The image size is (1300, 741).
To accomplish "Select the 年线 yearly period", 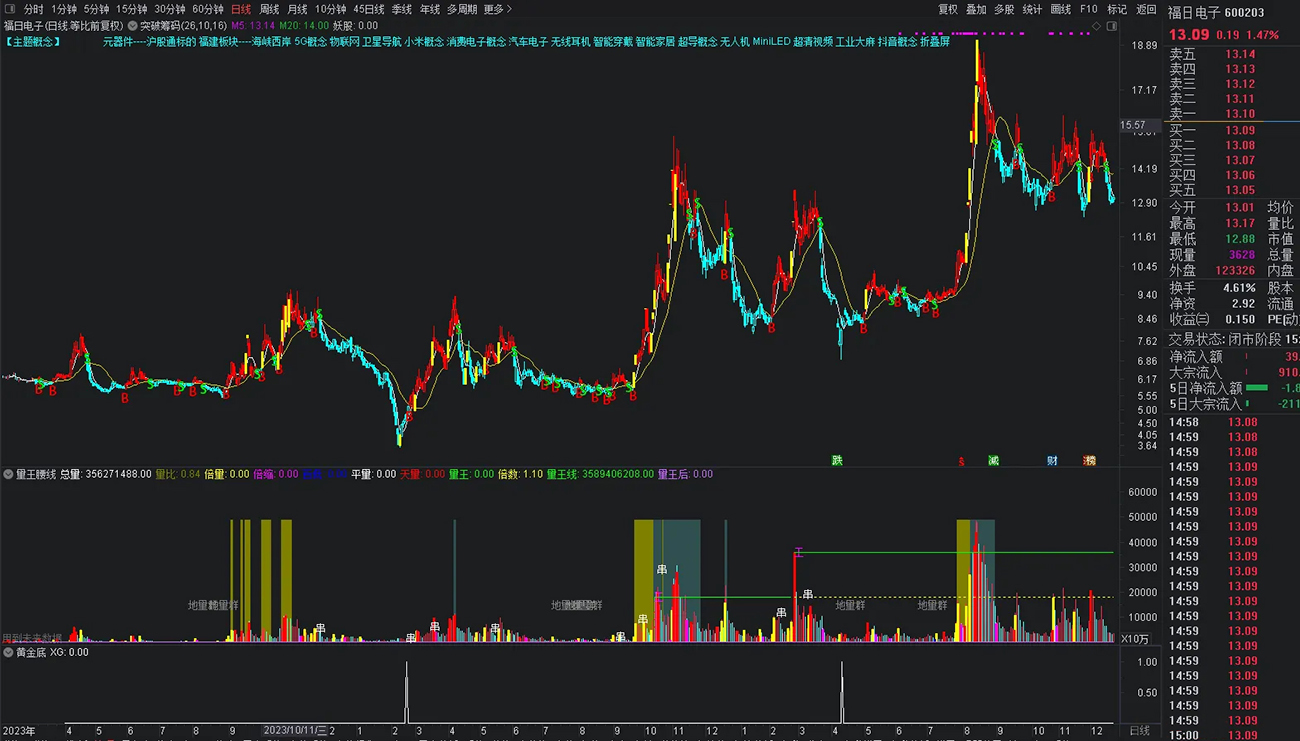I will coord(430,9).
